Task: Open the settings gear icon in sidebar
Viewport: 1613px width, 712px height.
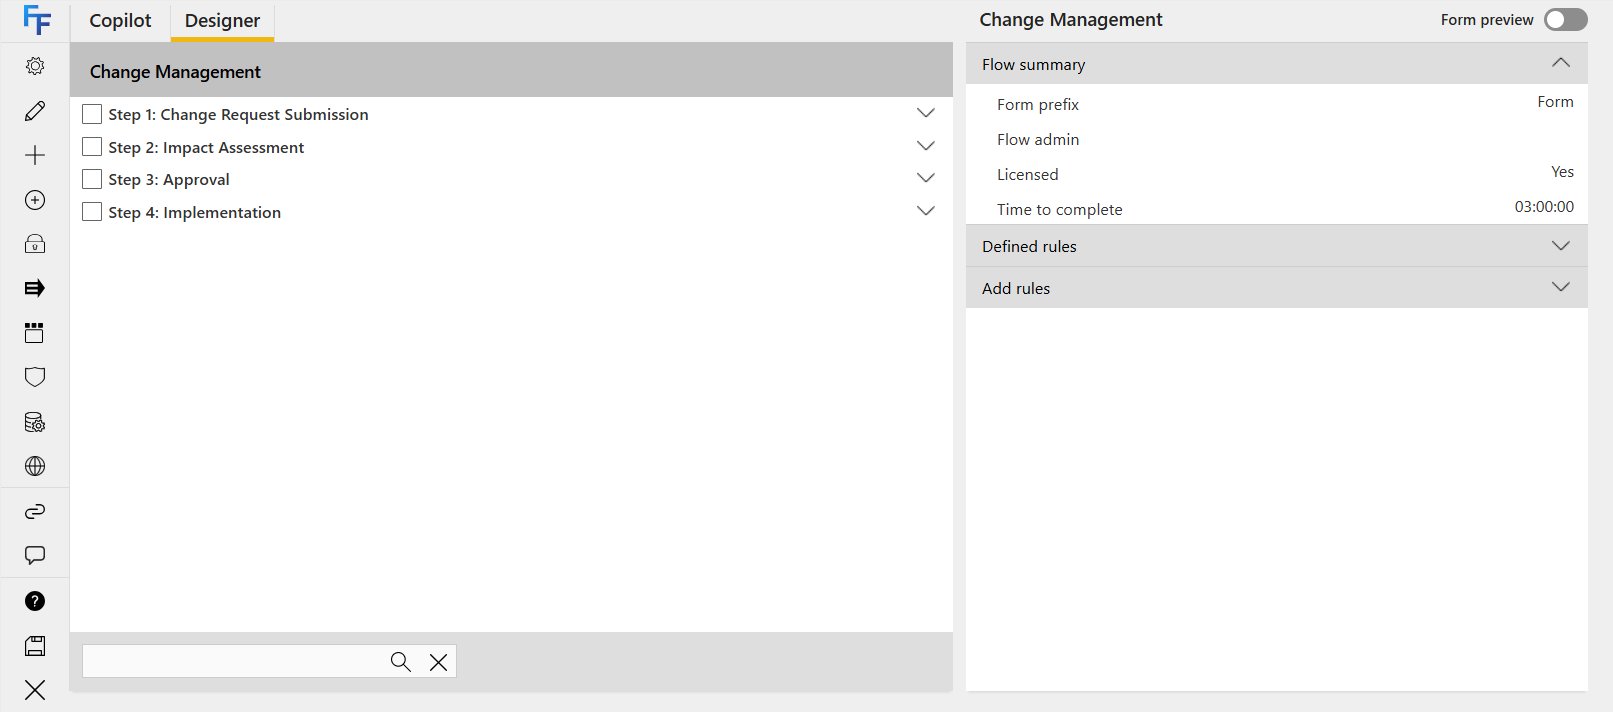Action: pyautogui.click(x=35, y=66)
